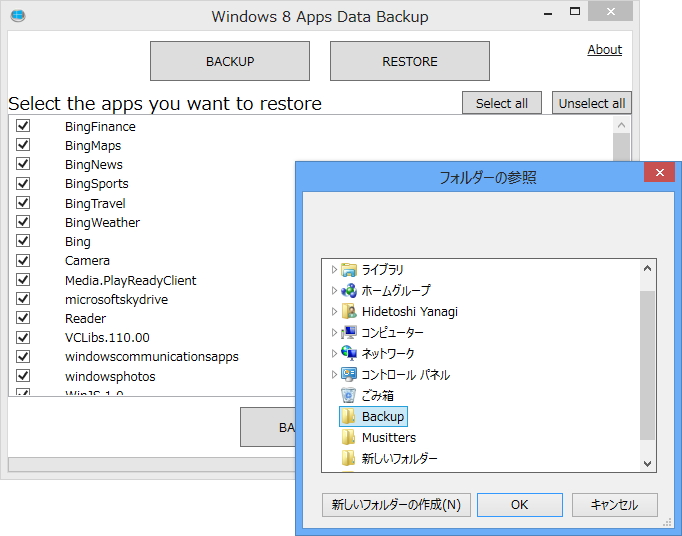Viewport: 682px width, 536px height.
Task: Open the About link
Action: (x=605, y=50)
